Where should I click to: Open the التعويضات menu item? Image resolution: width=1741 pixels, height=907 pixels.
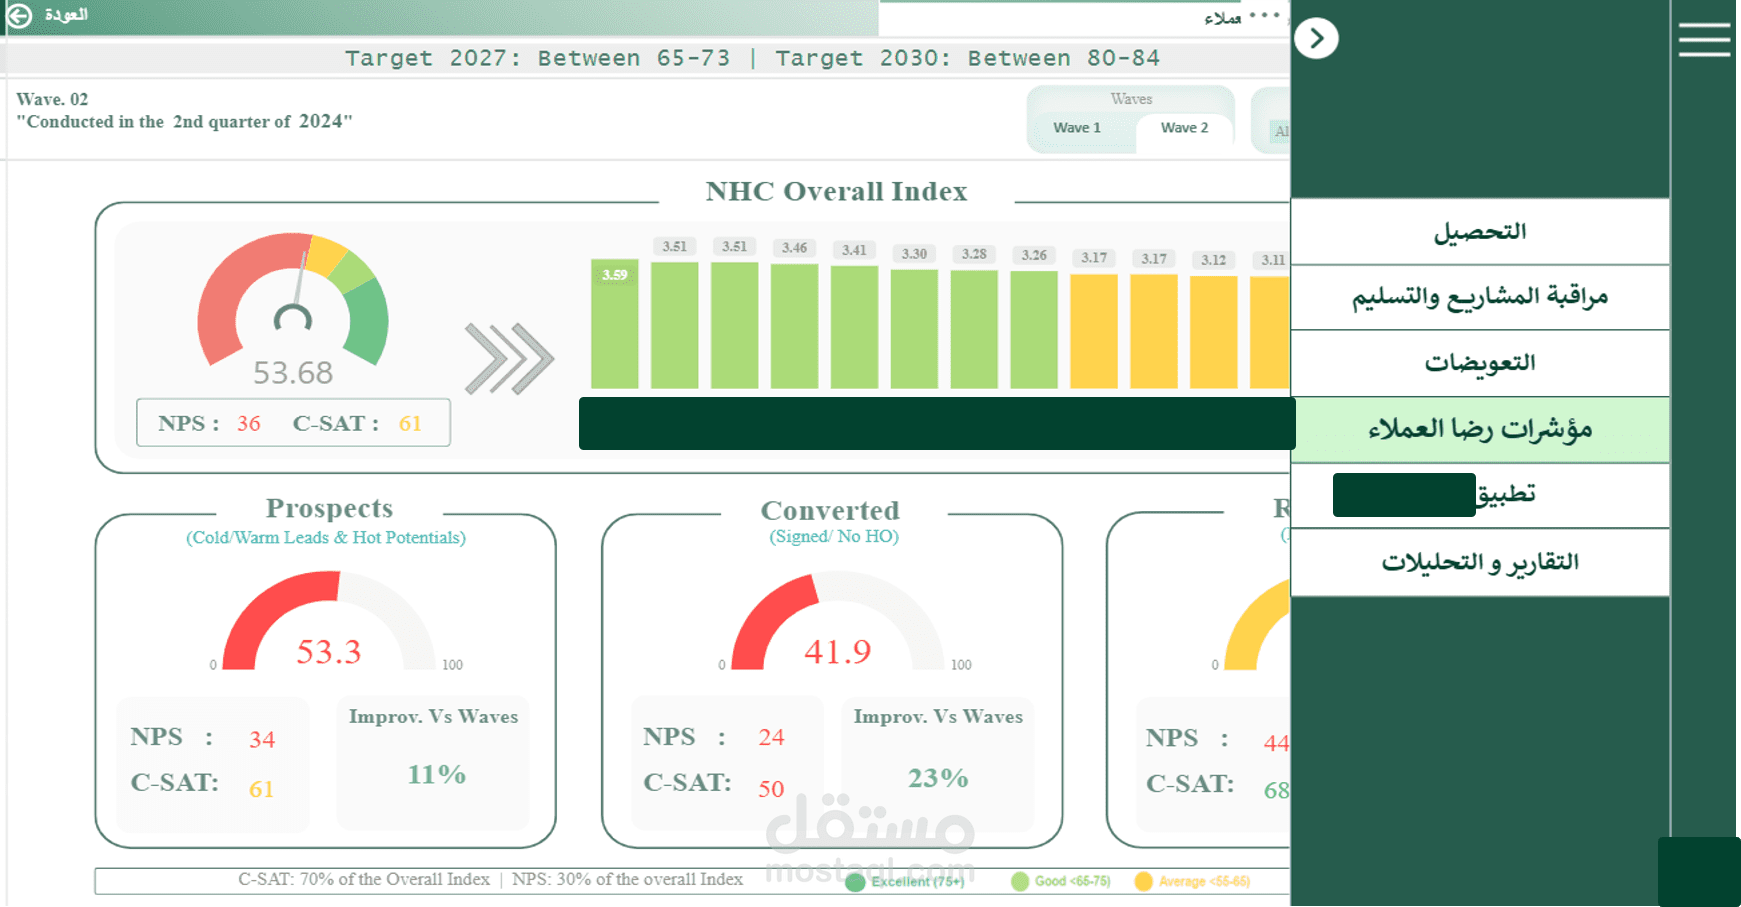(1480, 363)
